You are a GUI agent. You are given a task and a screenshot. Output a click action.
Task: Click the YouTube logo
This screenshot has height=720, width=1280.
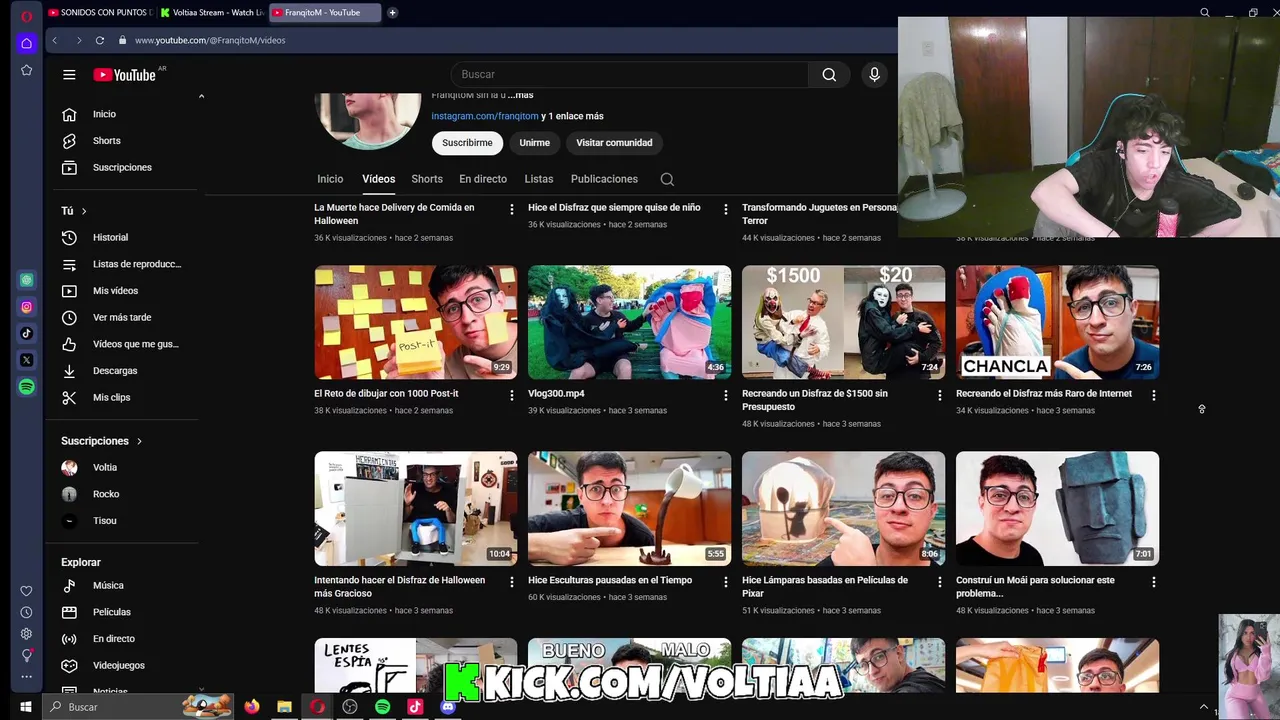[125, 74]
